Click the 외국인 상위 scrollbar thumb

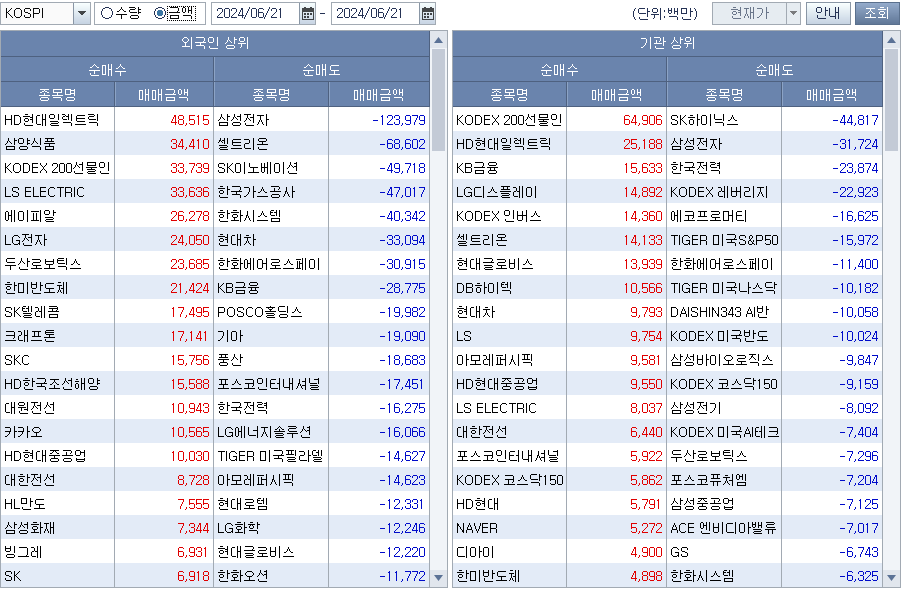pos(438,100)
